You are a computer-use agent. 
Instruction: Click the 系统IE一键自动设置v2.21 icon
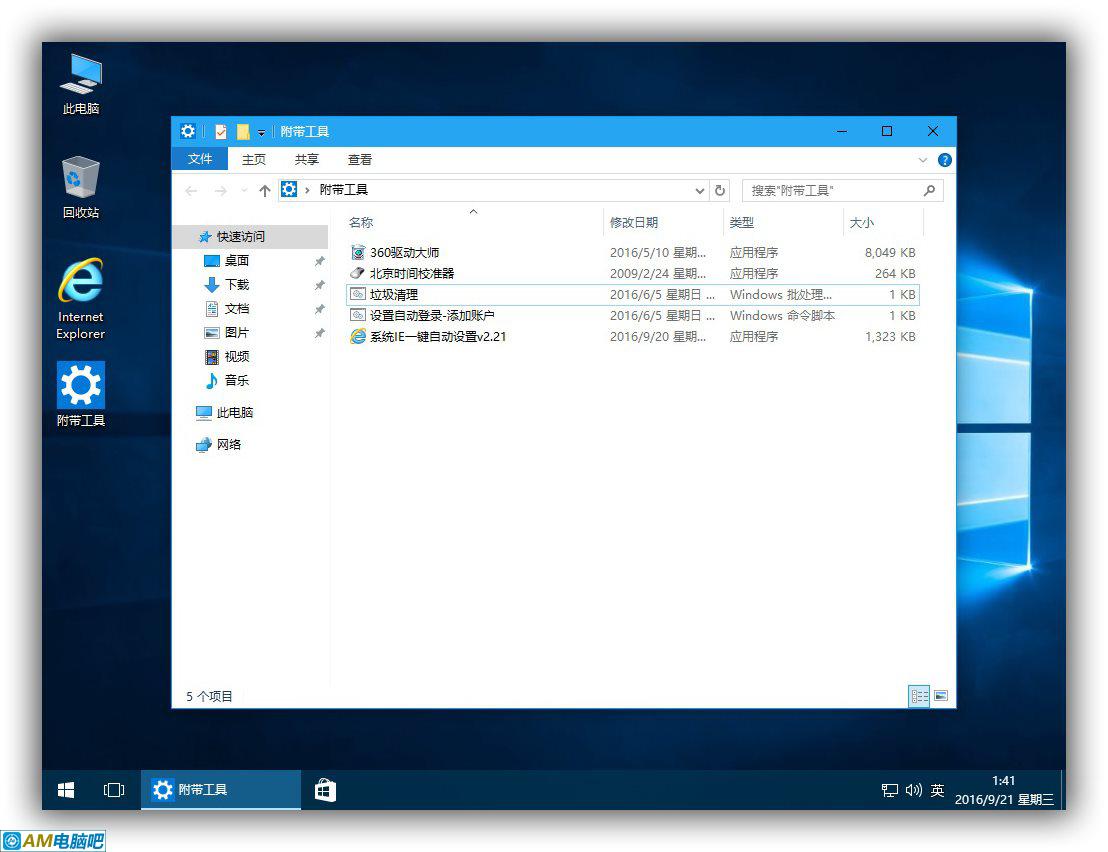358,336
